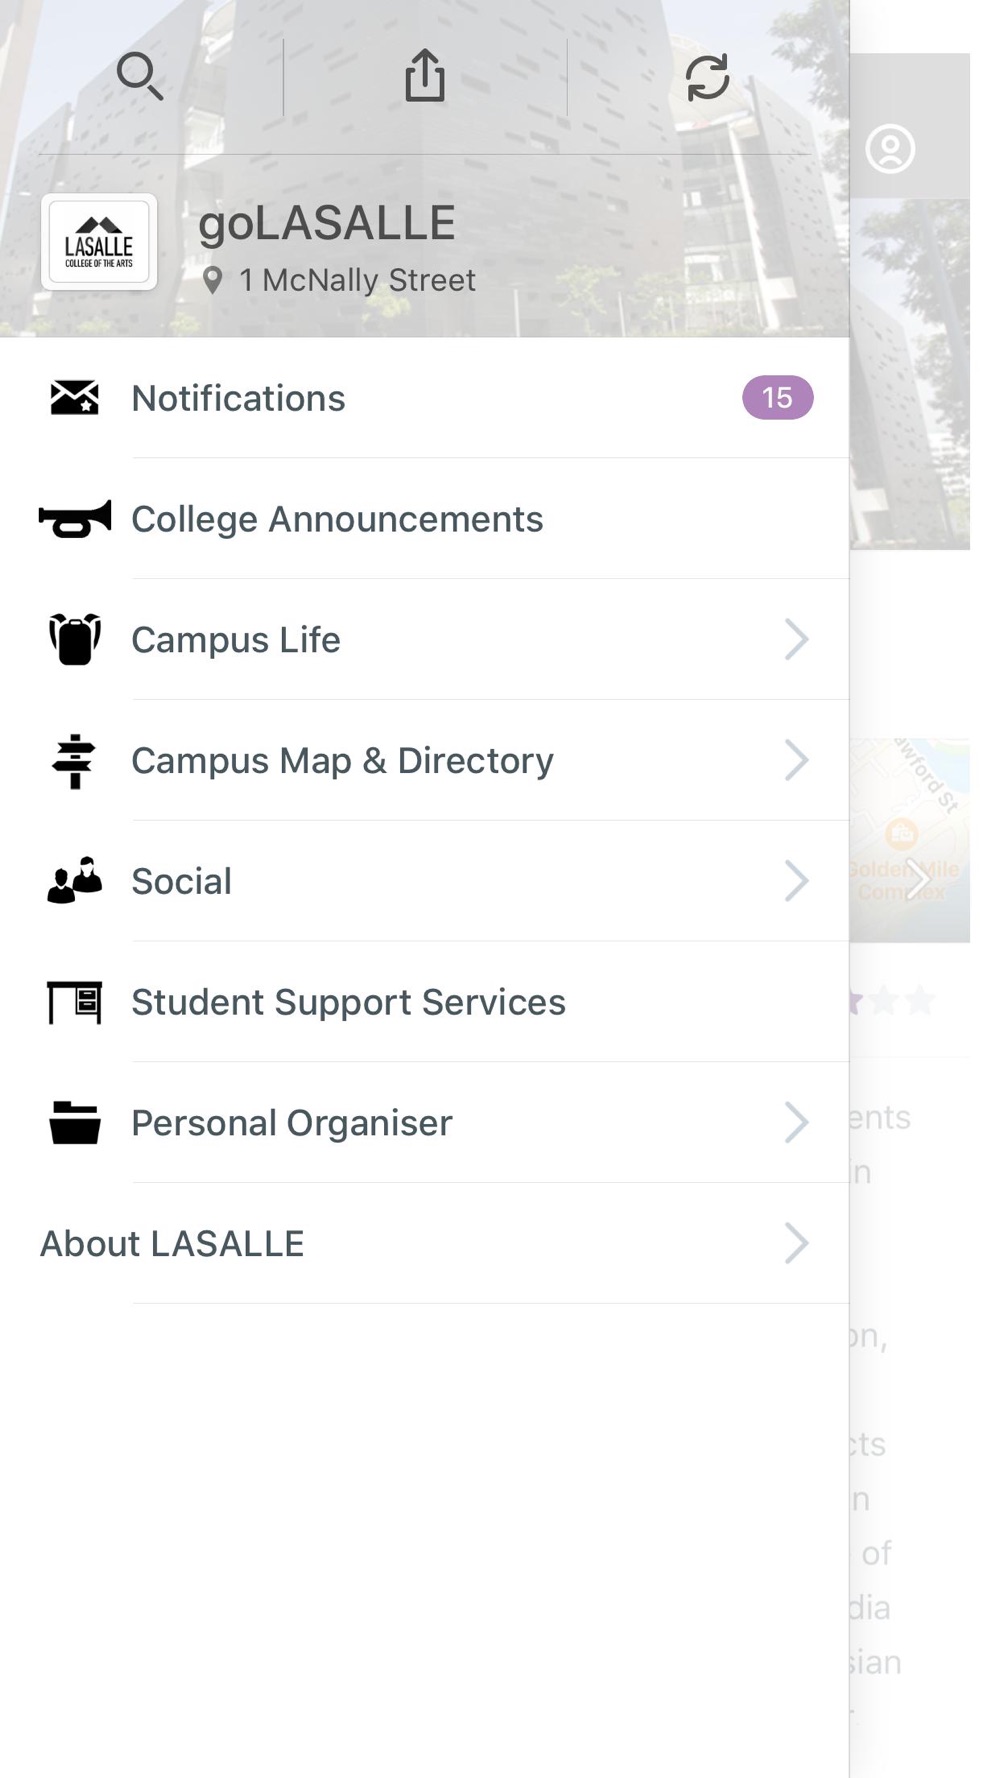The width and height of the screenshot is (1000, 1778).
Task: Tap the refresh arrows icon
Action: click(x=707, y=77)
